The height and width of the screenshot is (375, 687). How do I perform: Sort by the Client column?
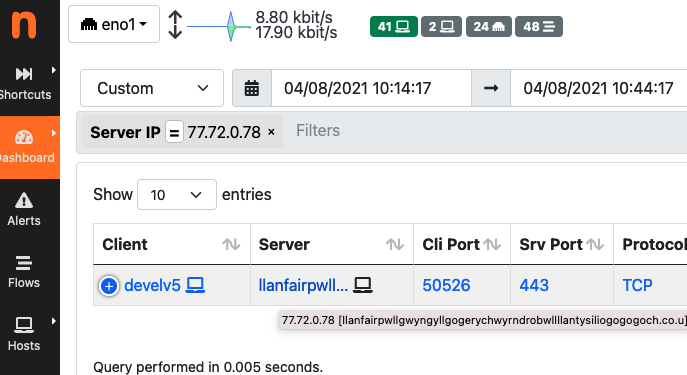tap(171, 244)
